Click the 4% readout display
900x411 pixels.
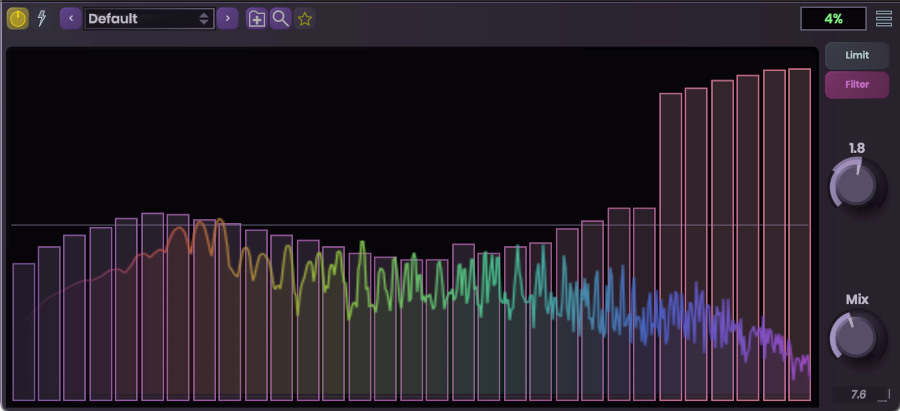[x=832, y=18]
